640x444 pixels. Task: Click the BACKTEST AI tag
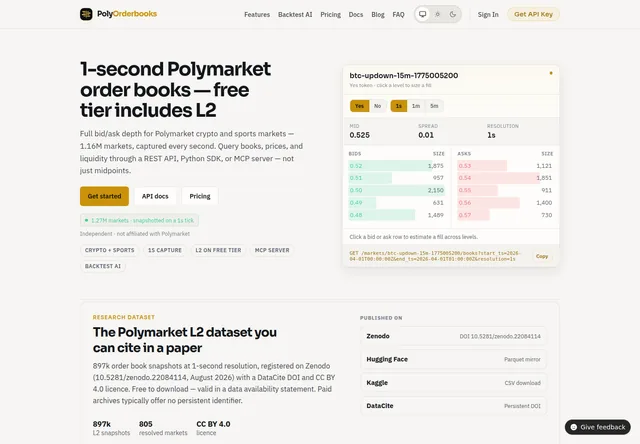pyautogui.click(x=103, y=266)
